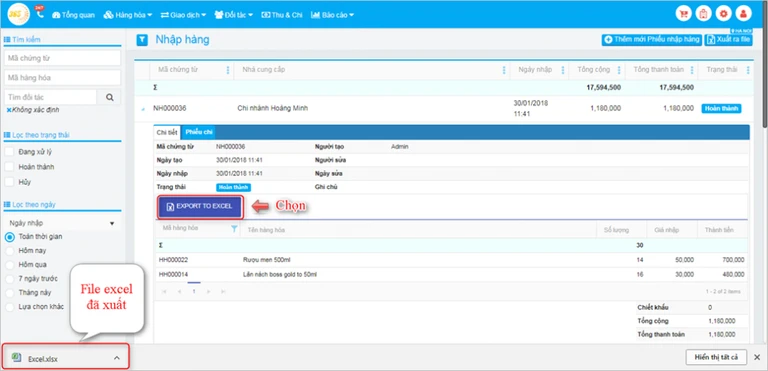
Task: Open the user account icon
Action: click(x=744, y=14)
